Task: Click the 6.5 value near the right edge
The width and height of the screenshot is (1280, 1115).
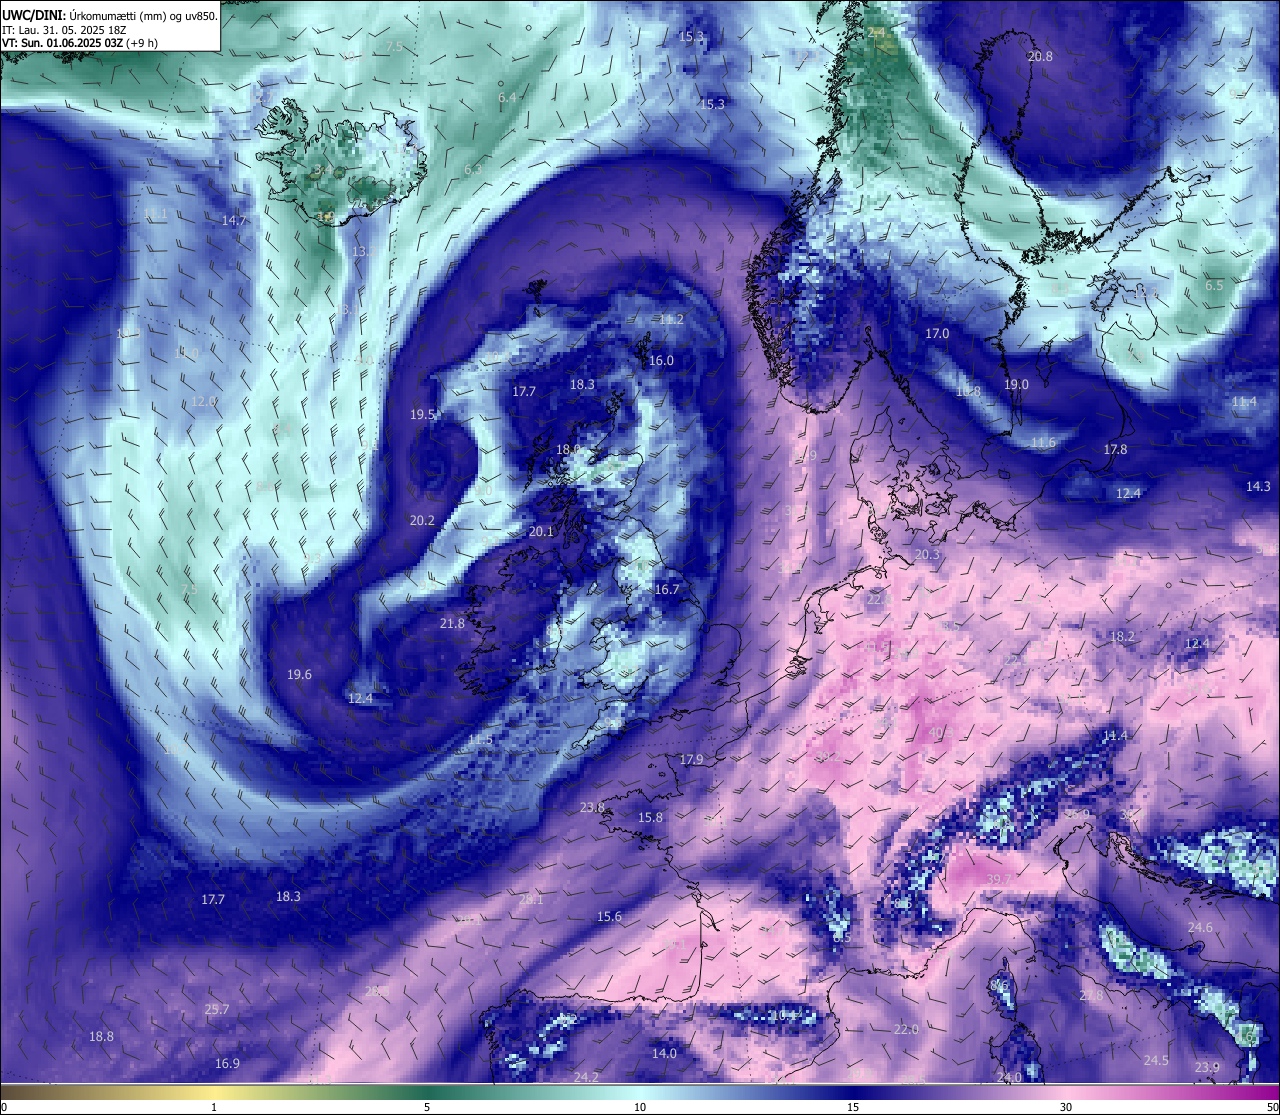Action: (x=1214, y=286)
